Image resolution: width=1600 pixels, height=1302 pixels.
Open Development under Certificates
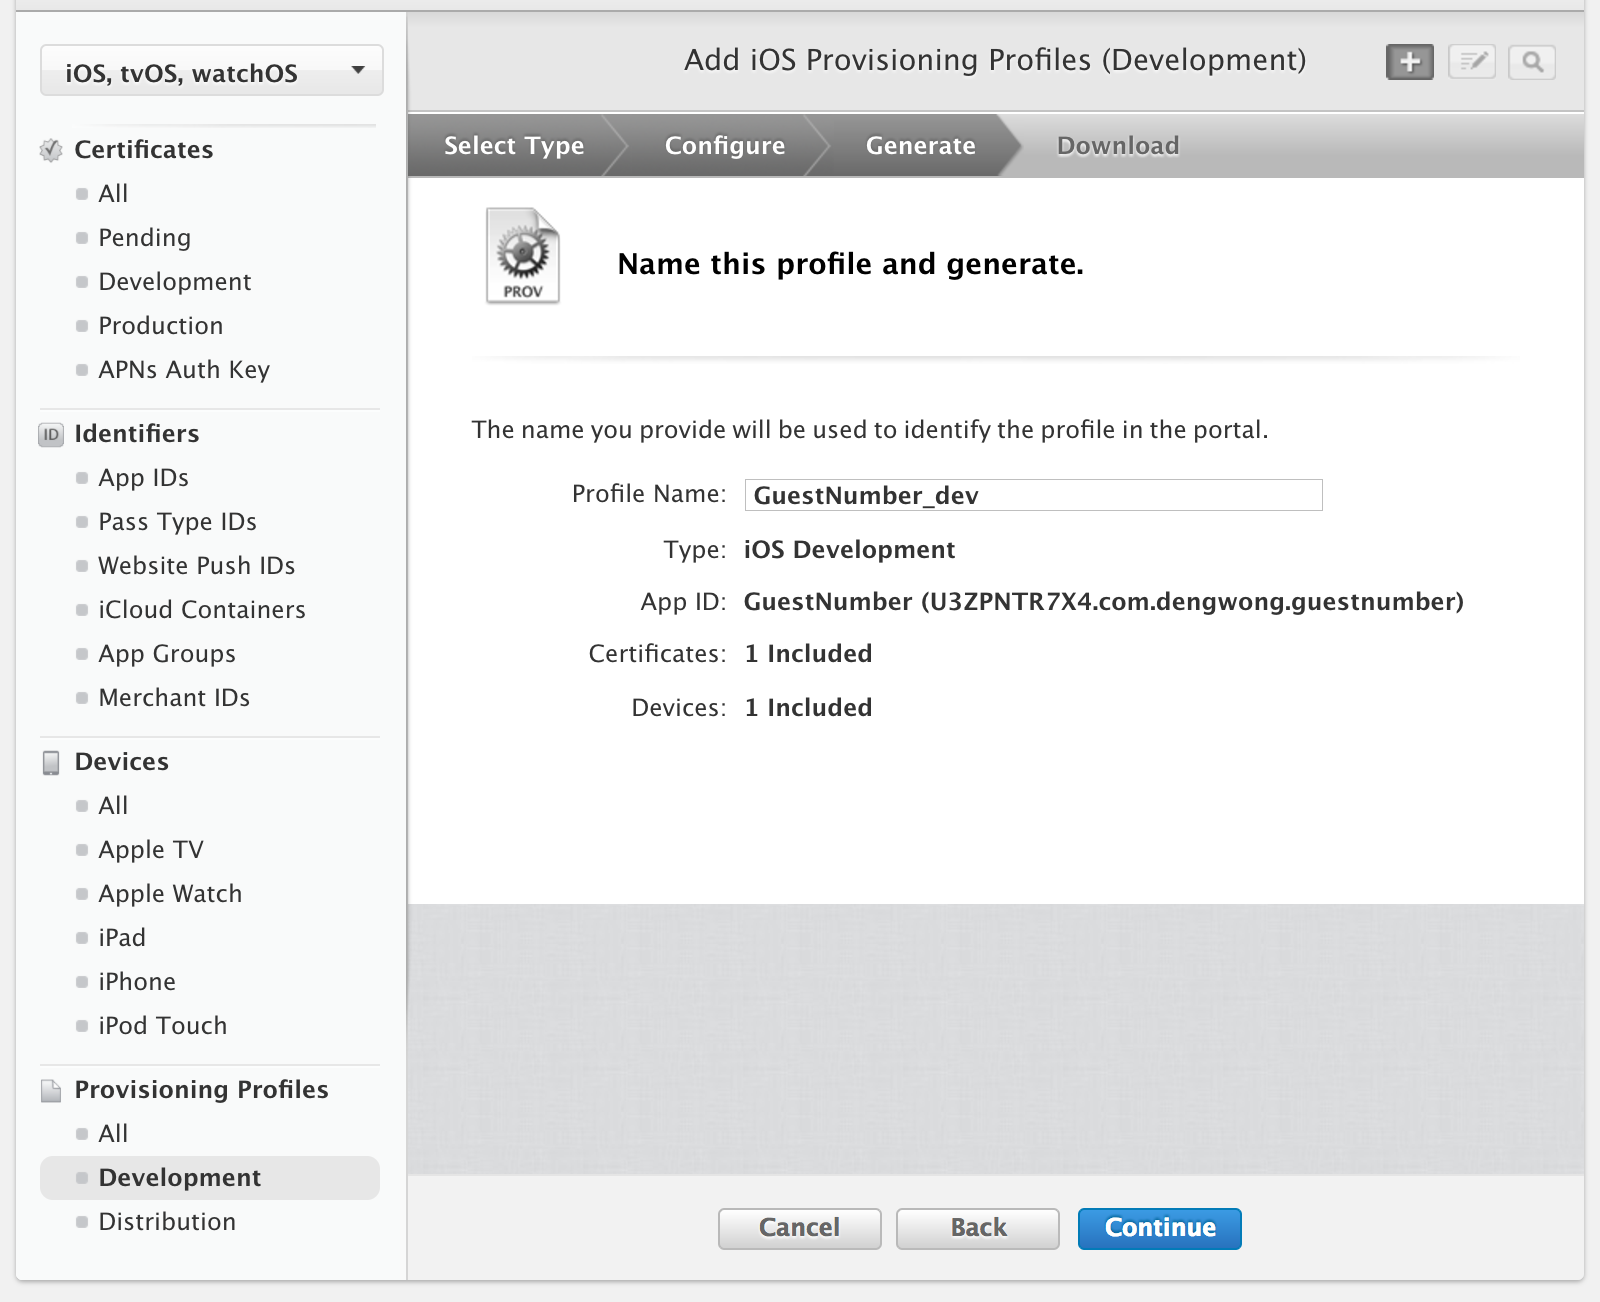(x=174, y=282)
